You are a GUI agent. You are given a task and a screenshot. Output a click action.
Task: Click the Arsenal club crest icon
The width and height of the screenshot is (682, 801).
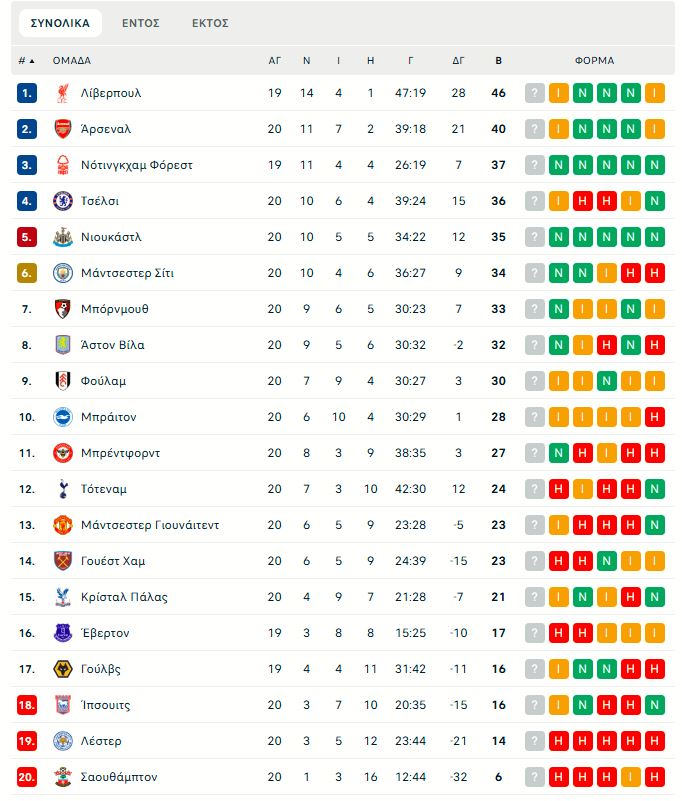pos(63,129)
